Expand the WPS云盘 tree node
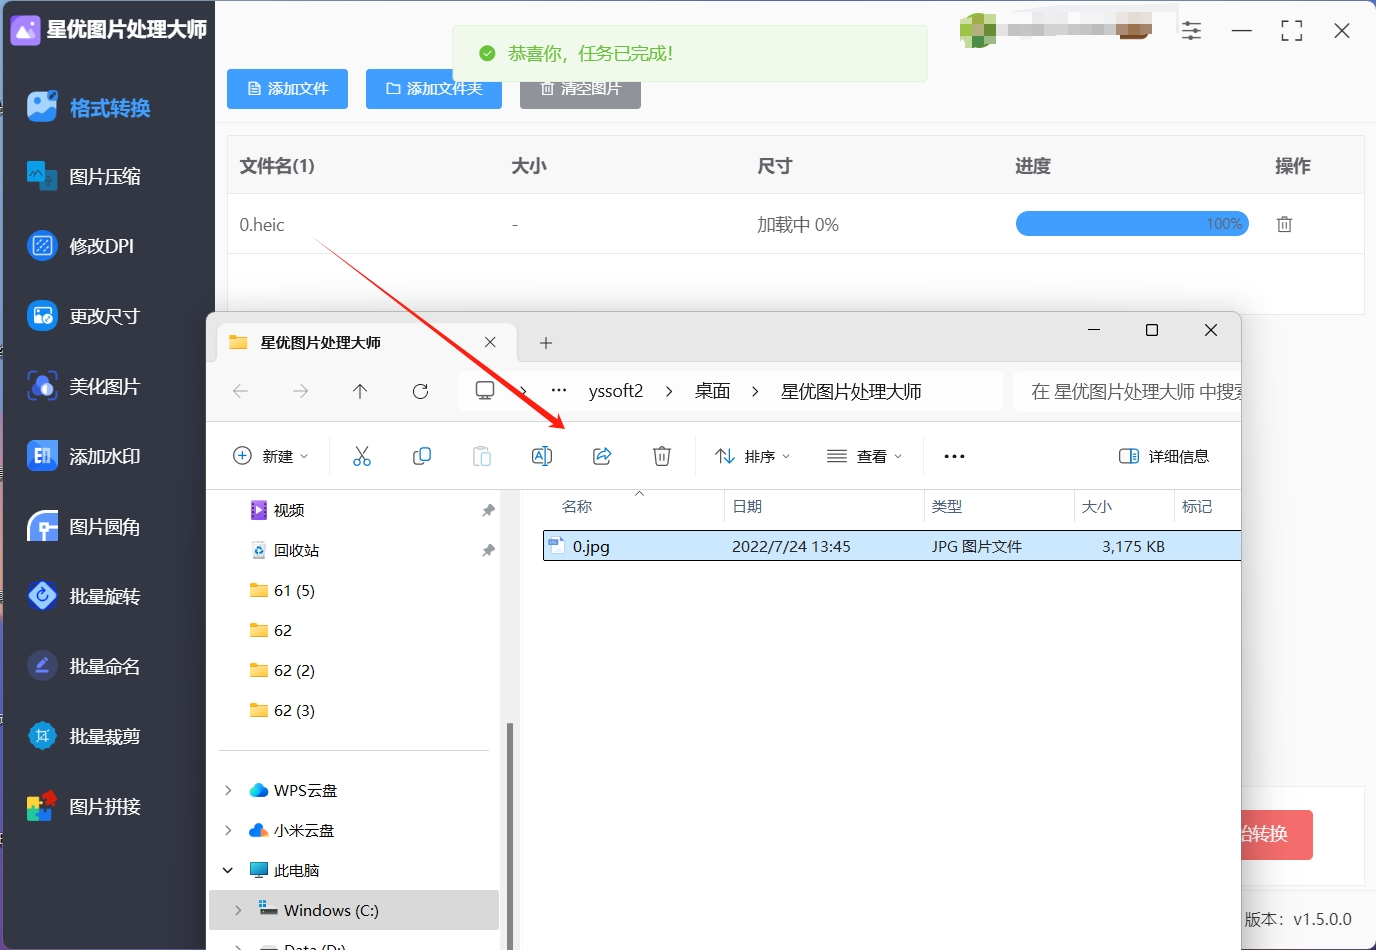 click(x=228, y=790)
